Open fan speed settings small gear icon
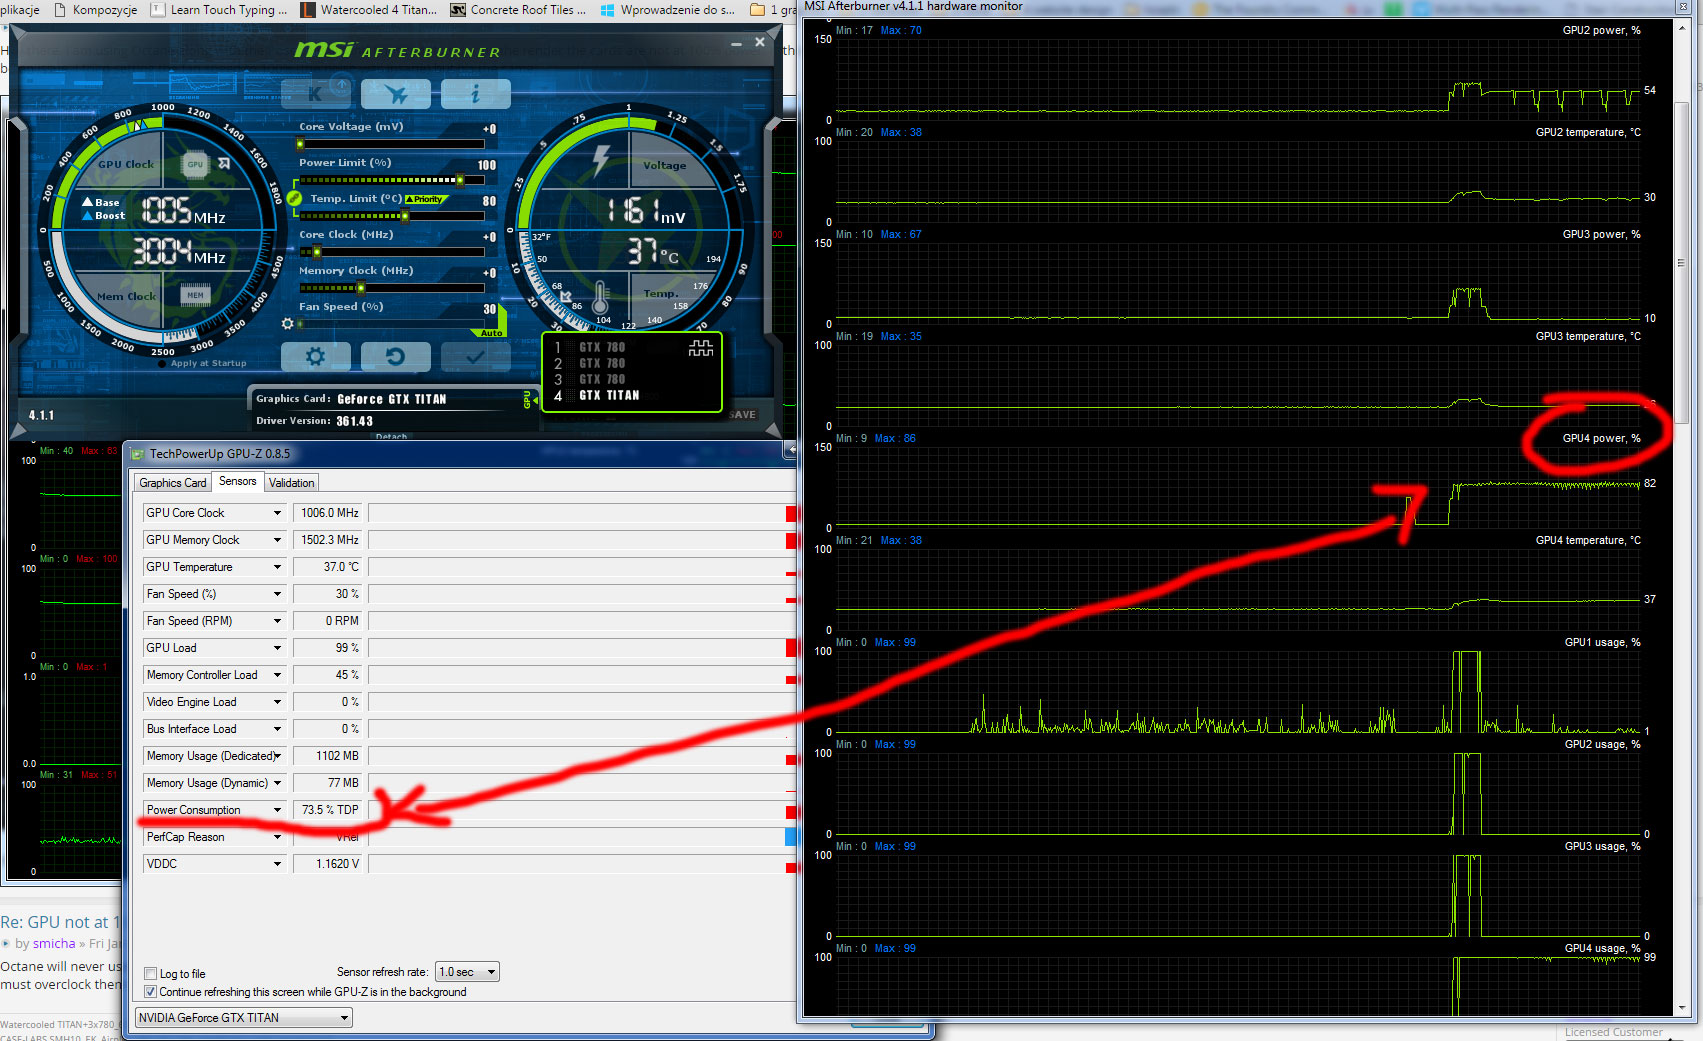This screenshot has height=1041, width=1703. (288, 324)
